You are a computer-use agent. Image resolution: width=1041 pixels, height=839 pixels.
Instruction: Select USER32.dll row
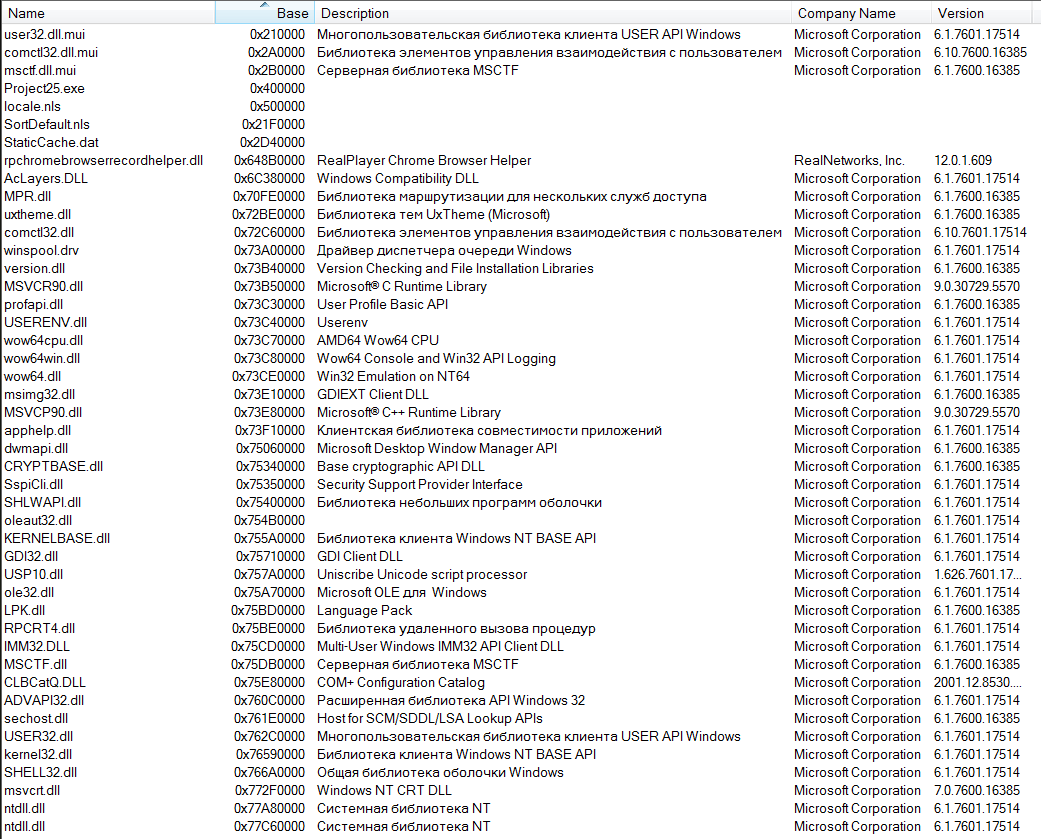point(520,736)
